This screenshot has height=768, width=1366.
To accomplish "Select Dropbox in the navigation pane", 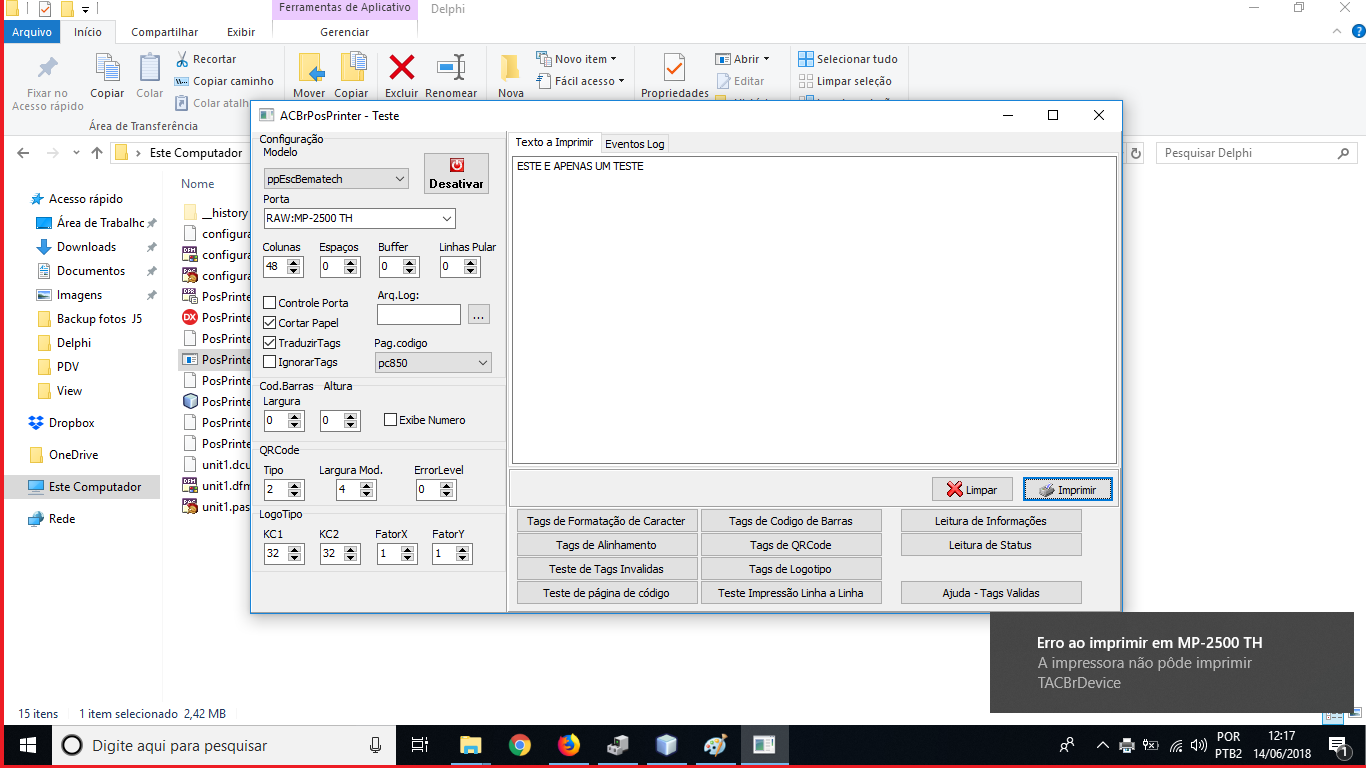I will pyautogui.click(x=72, y=423).
